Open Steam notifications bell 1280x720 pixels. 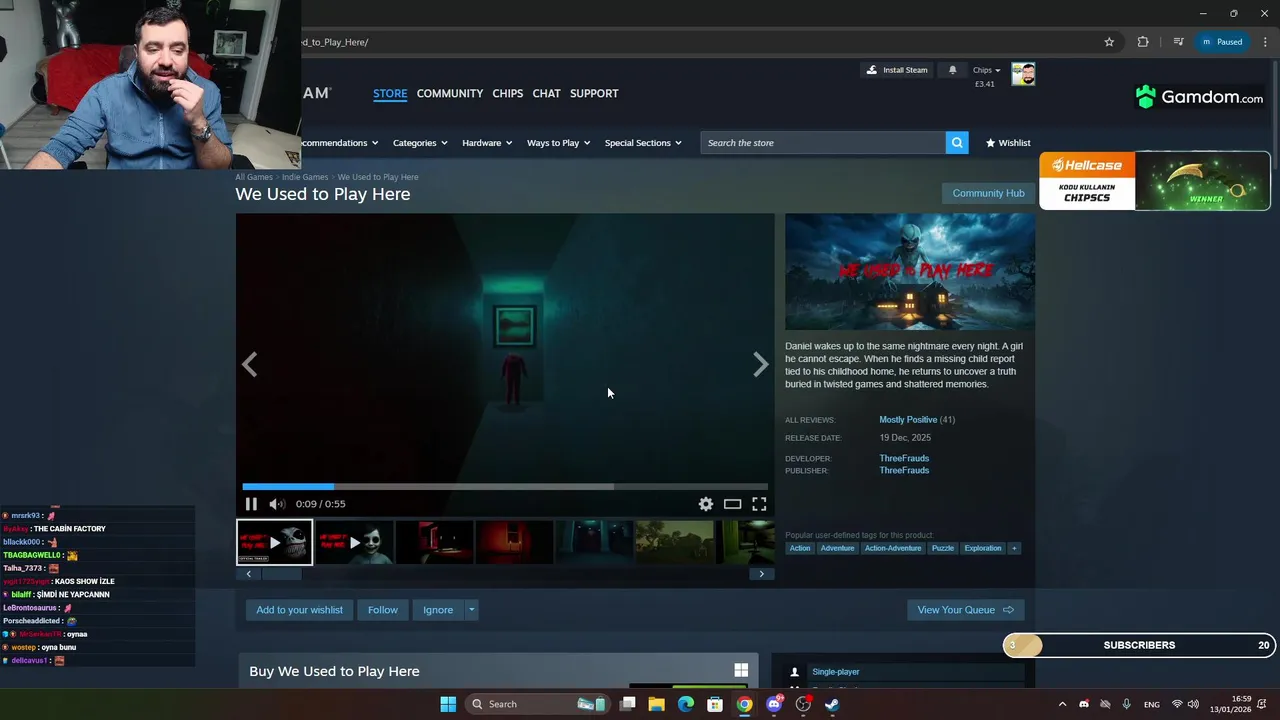point(952,70)
